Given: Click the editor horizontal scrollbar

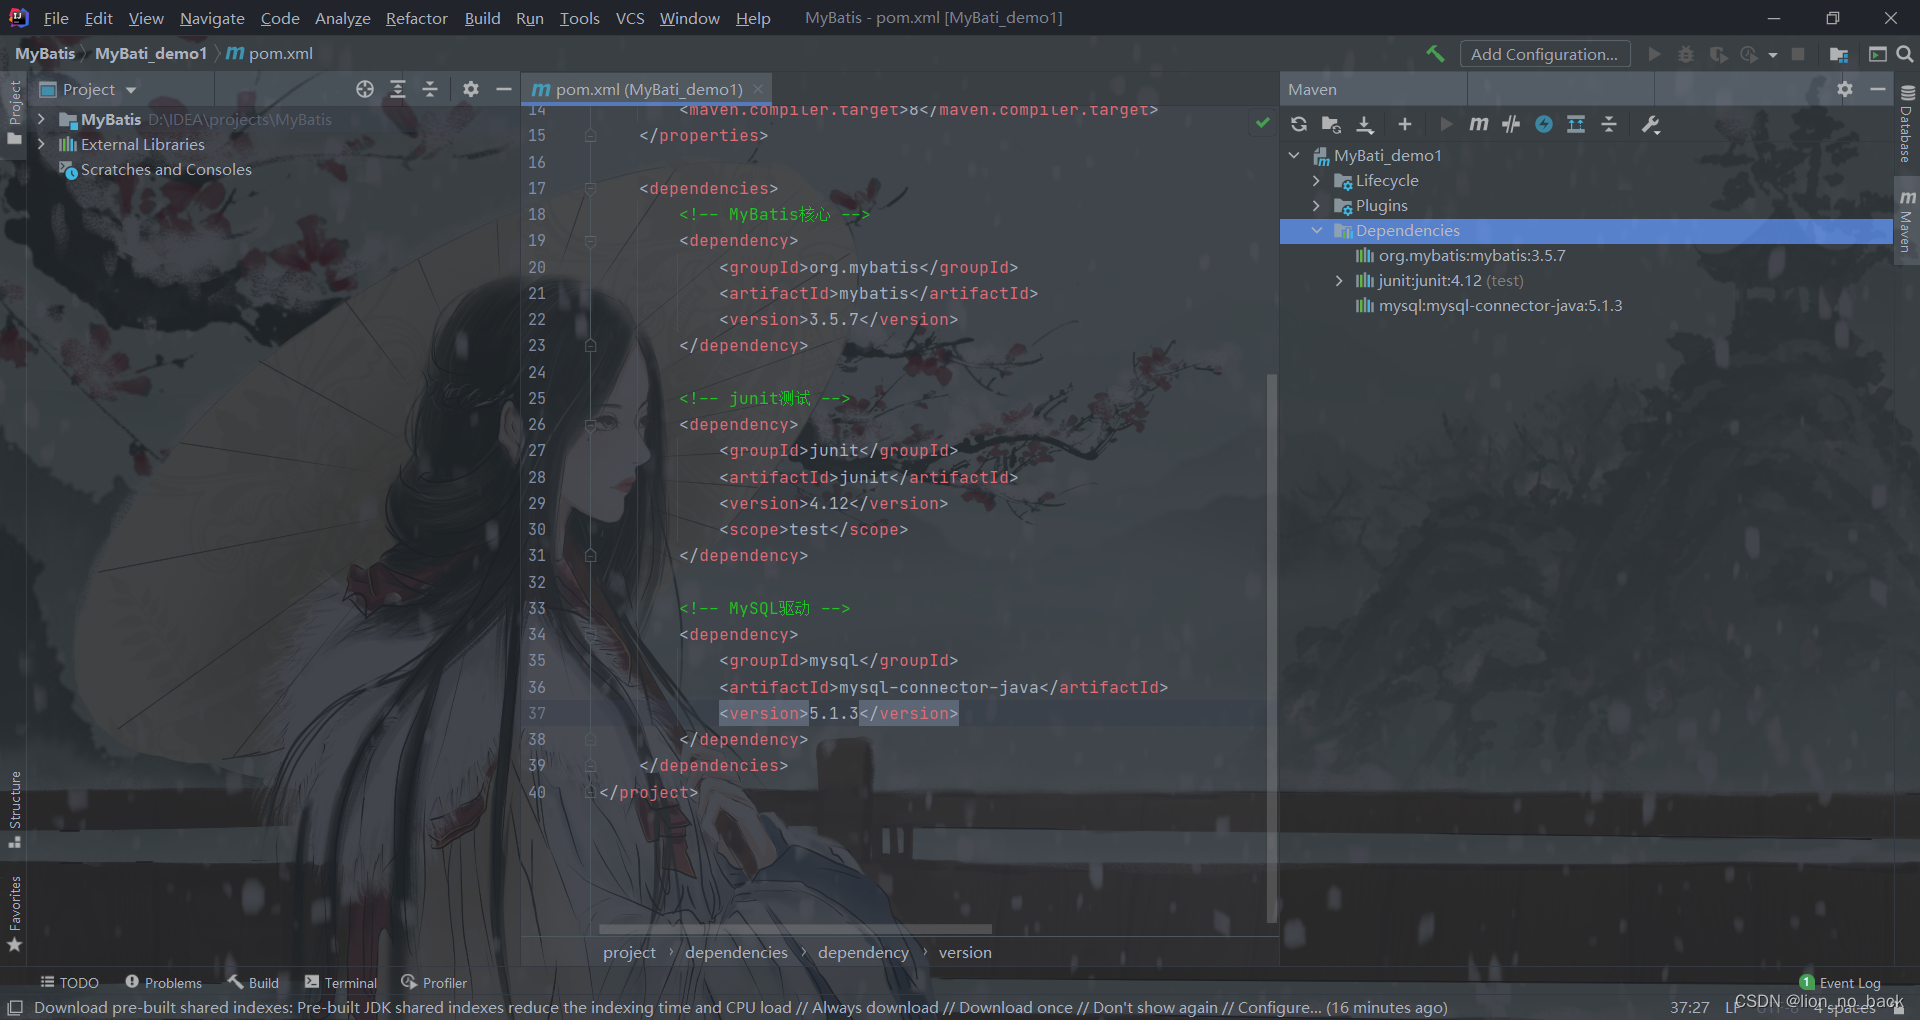Looking at the screenshot, I should coord(795,929).
